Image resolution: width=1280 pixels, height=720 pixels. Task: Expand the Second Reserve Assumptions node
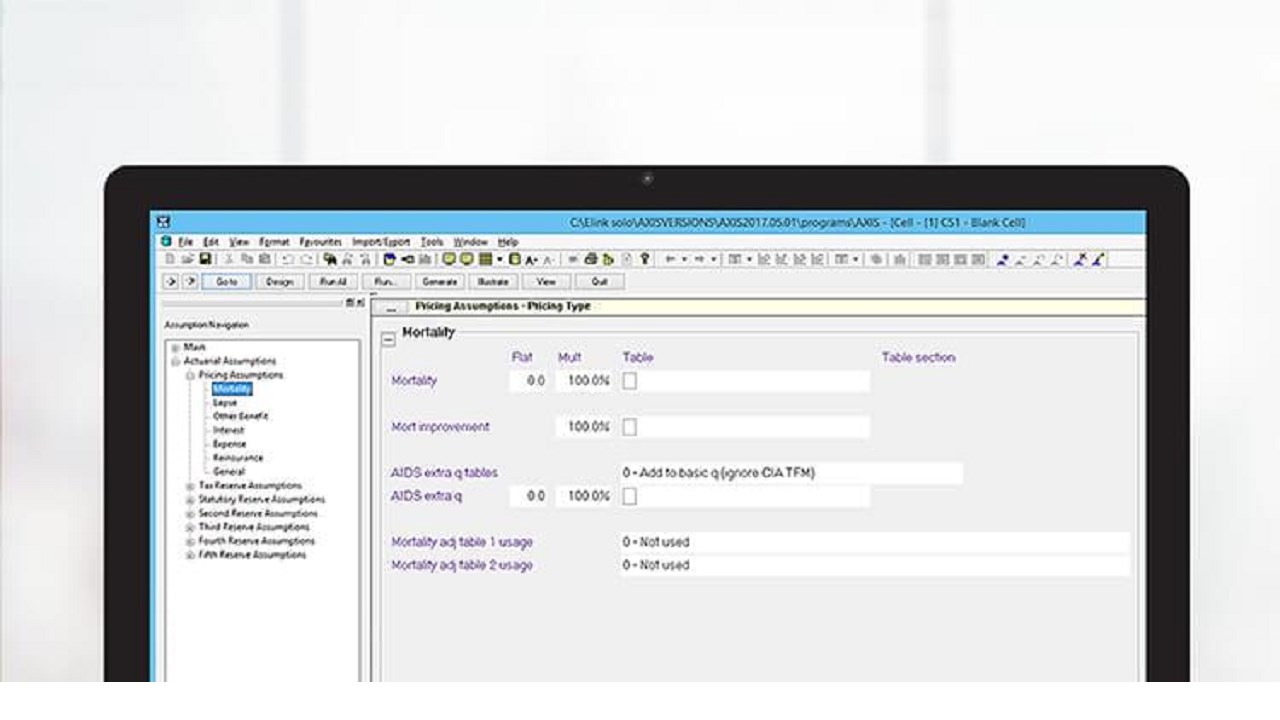pyautogui.click(x=190, y=514)
